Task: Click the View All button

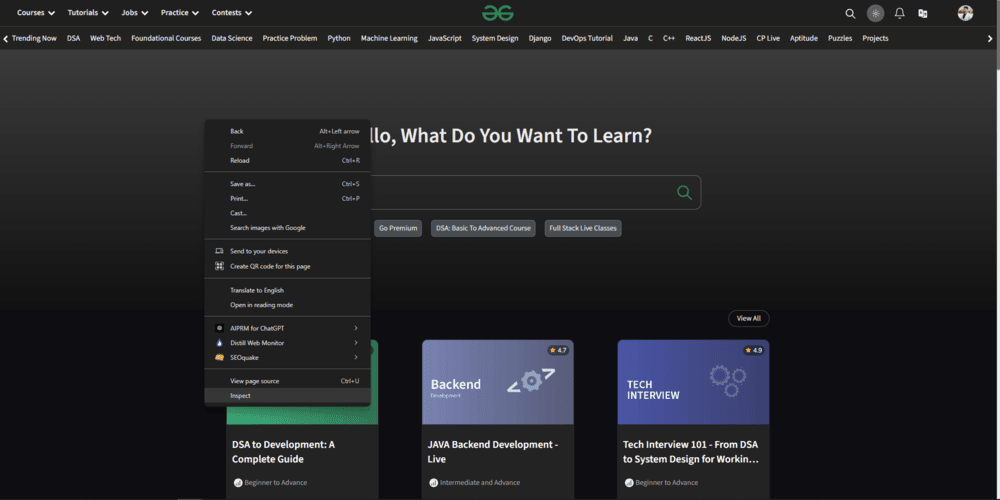Action: [x=749, y=318]
